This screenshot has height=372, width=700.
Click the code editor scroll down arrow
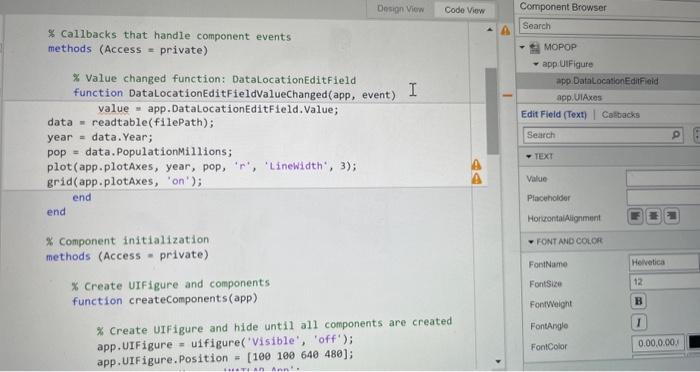click(x=498, y=361)
